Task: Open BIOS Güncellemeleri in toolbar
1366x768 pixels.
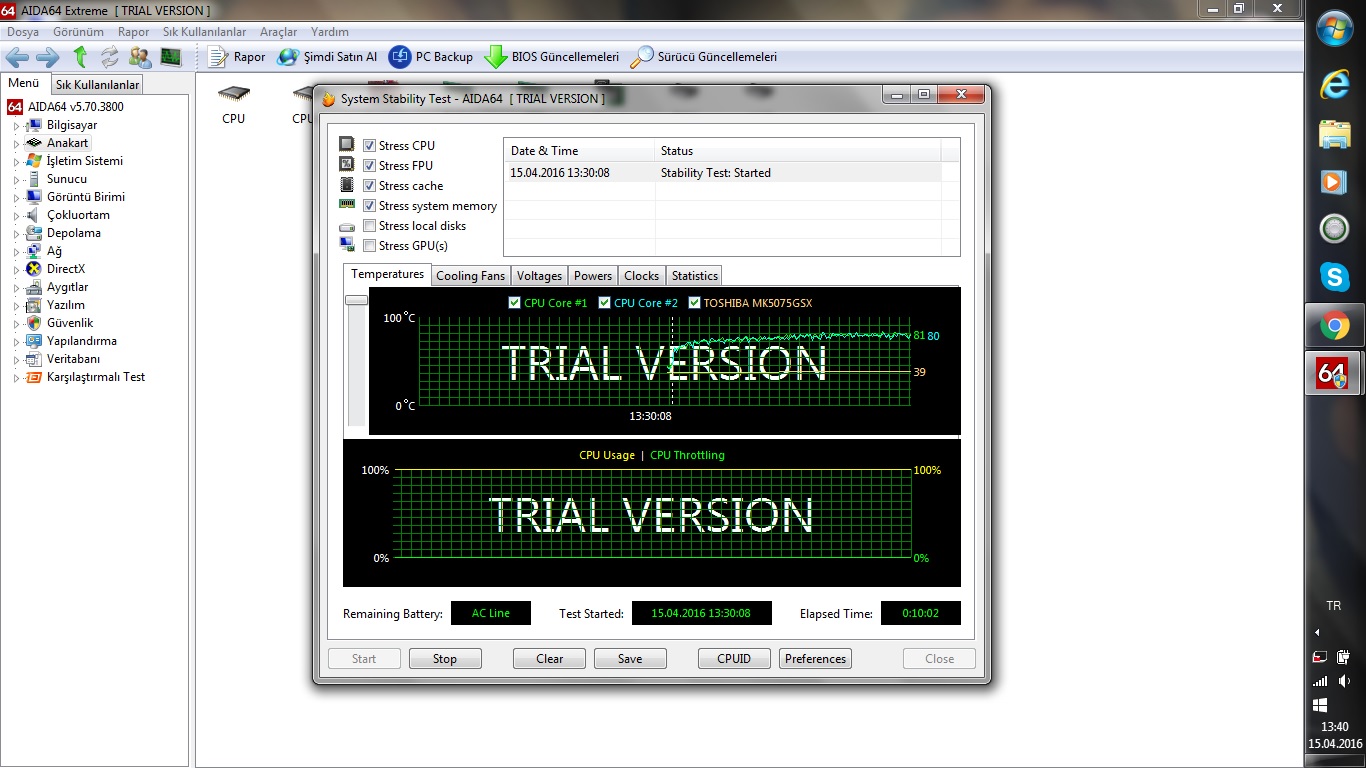Action: point(552,57)
